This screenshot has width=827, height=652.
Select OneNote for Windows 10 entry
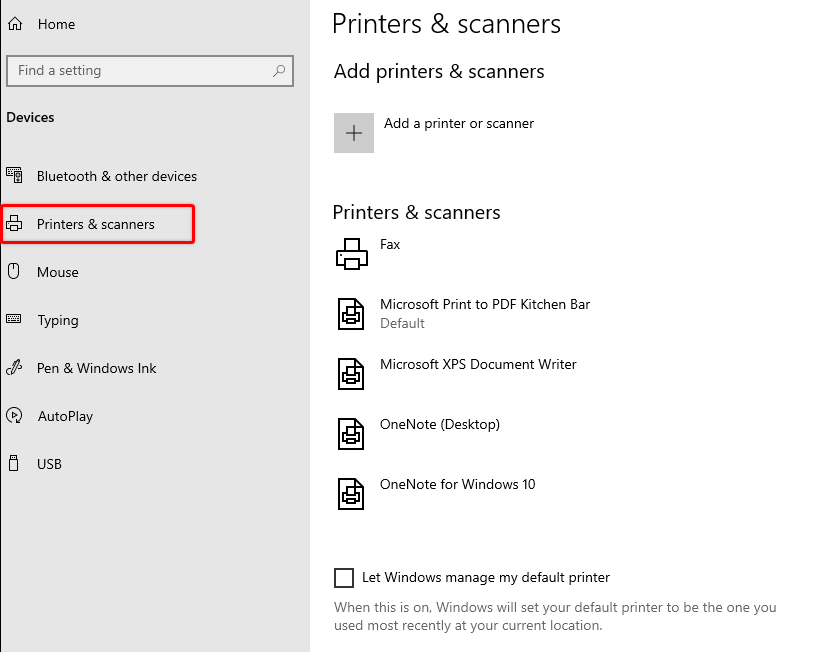point(458,484)
